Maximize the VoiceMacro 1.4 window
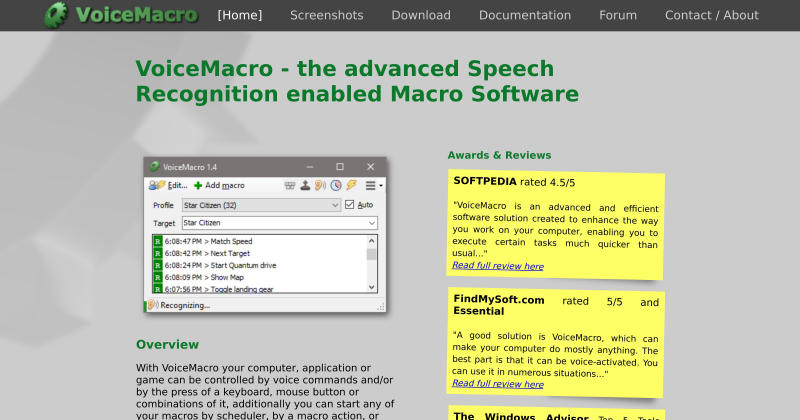The width and height of the screenshot is (800, 420). coord(340,167)
